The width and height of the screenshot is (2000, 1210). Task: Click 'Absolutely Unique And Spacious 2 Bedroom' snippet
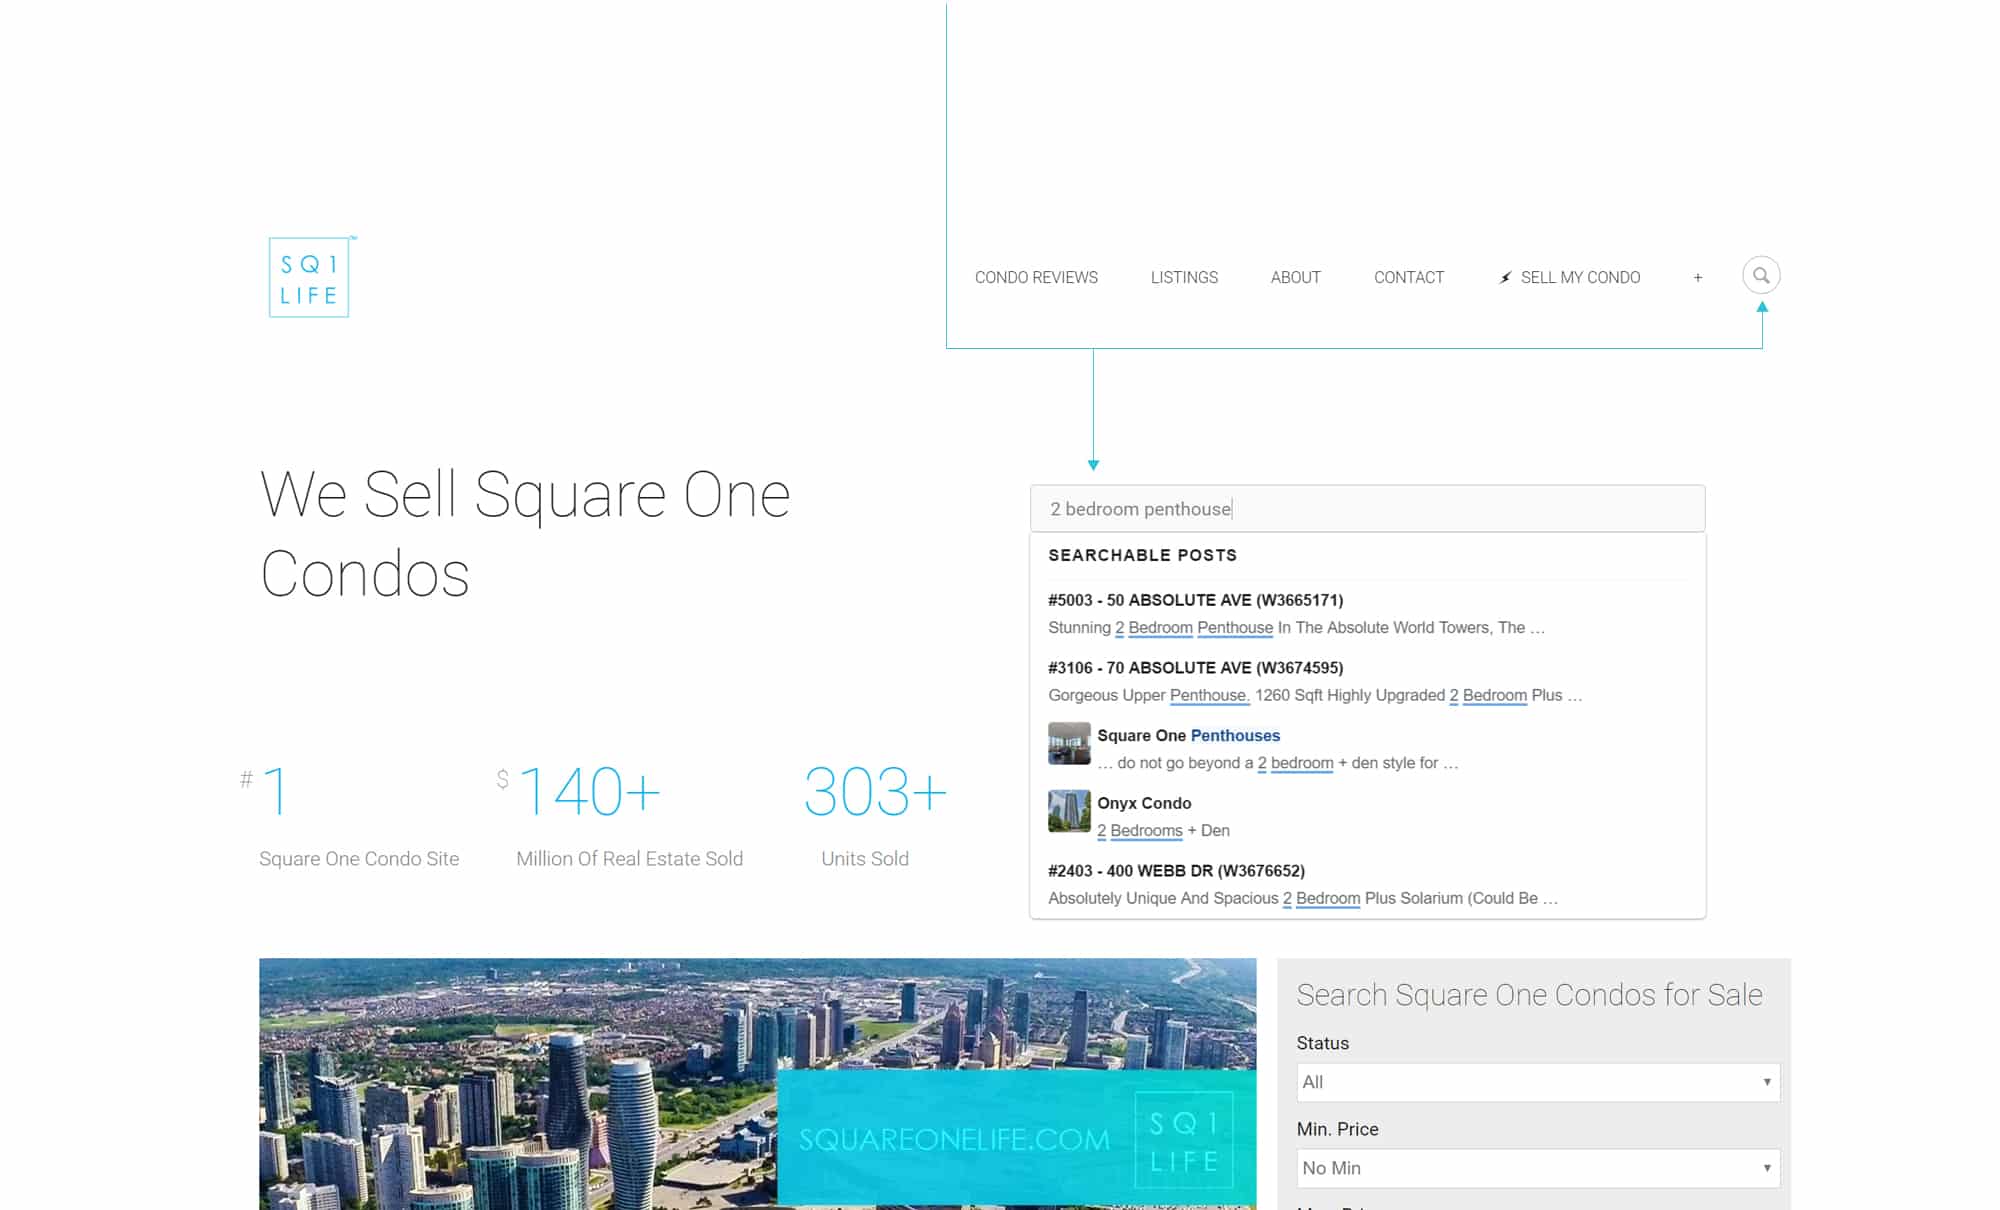click(1303, 898)
